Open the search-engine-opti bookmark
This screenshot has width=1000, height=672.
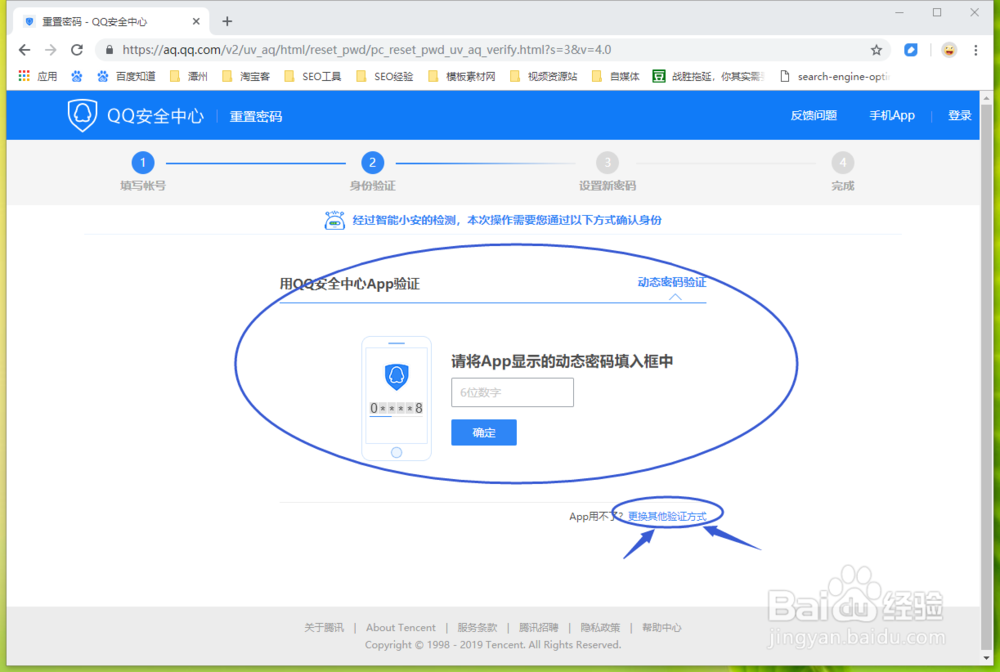coord(835,77)
